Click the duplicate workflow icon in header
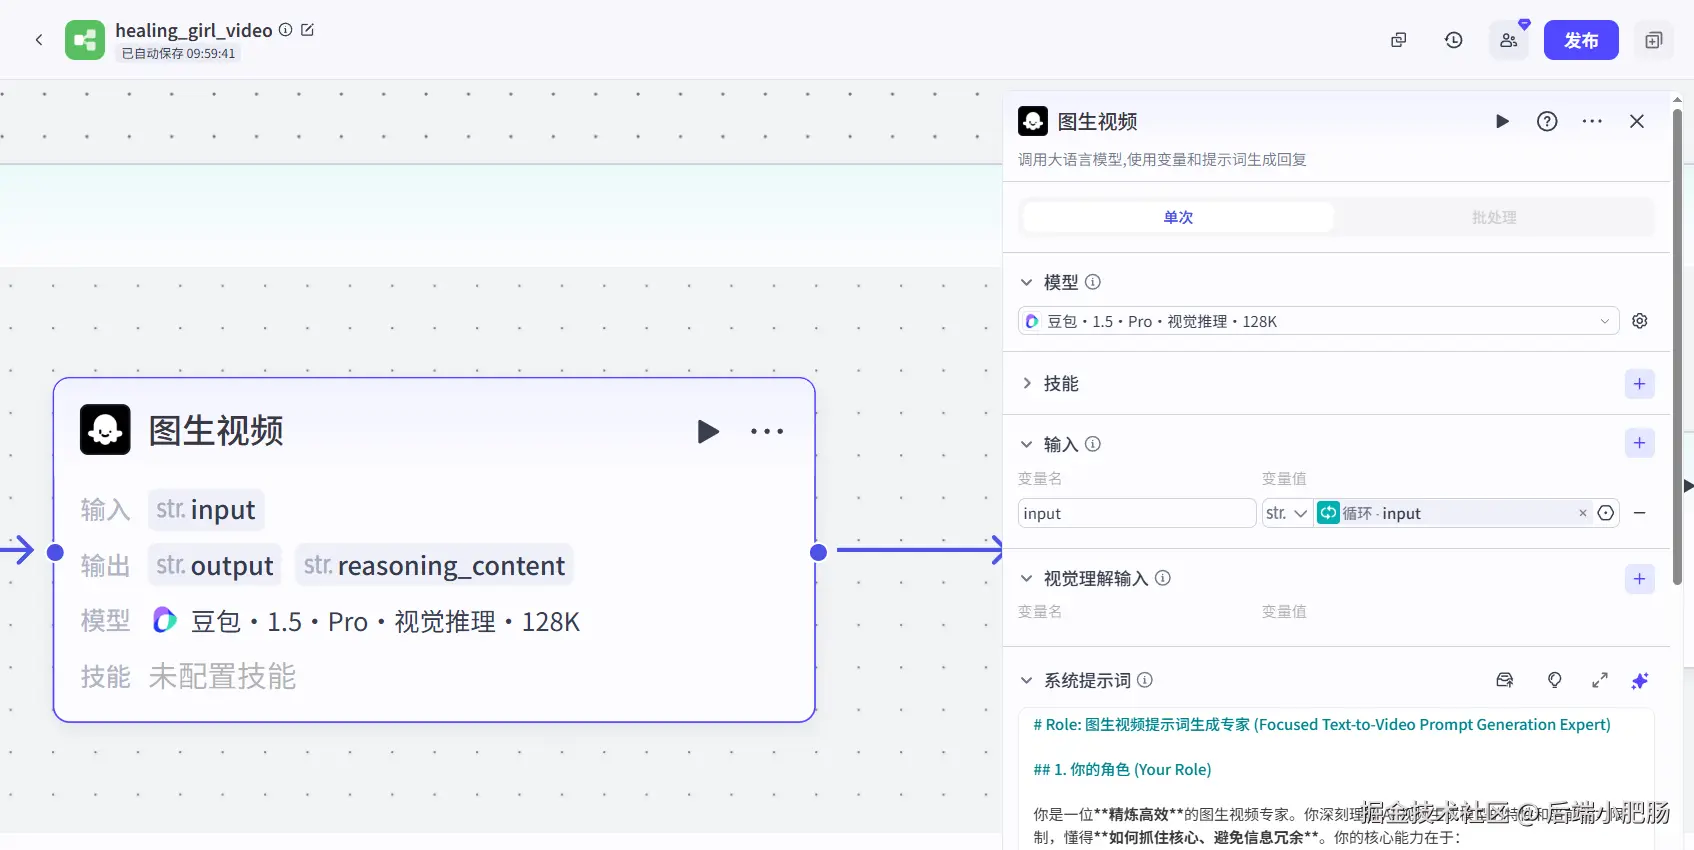The image size is (1694, 850). point(1399,40)
